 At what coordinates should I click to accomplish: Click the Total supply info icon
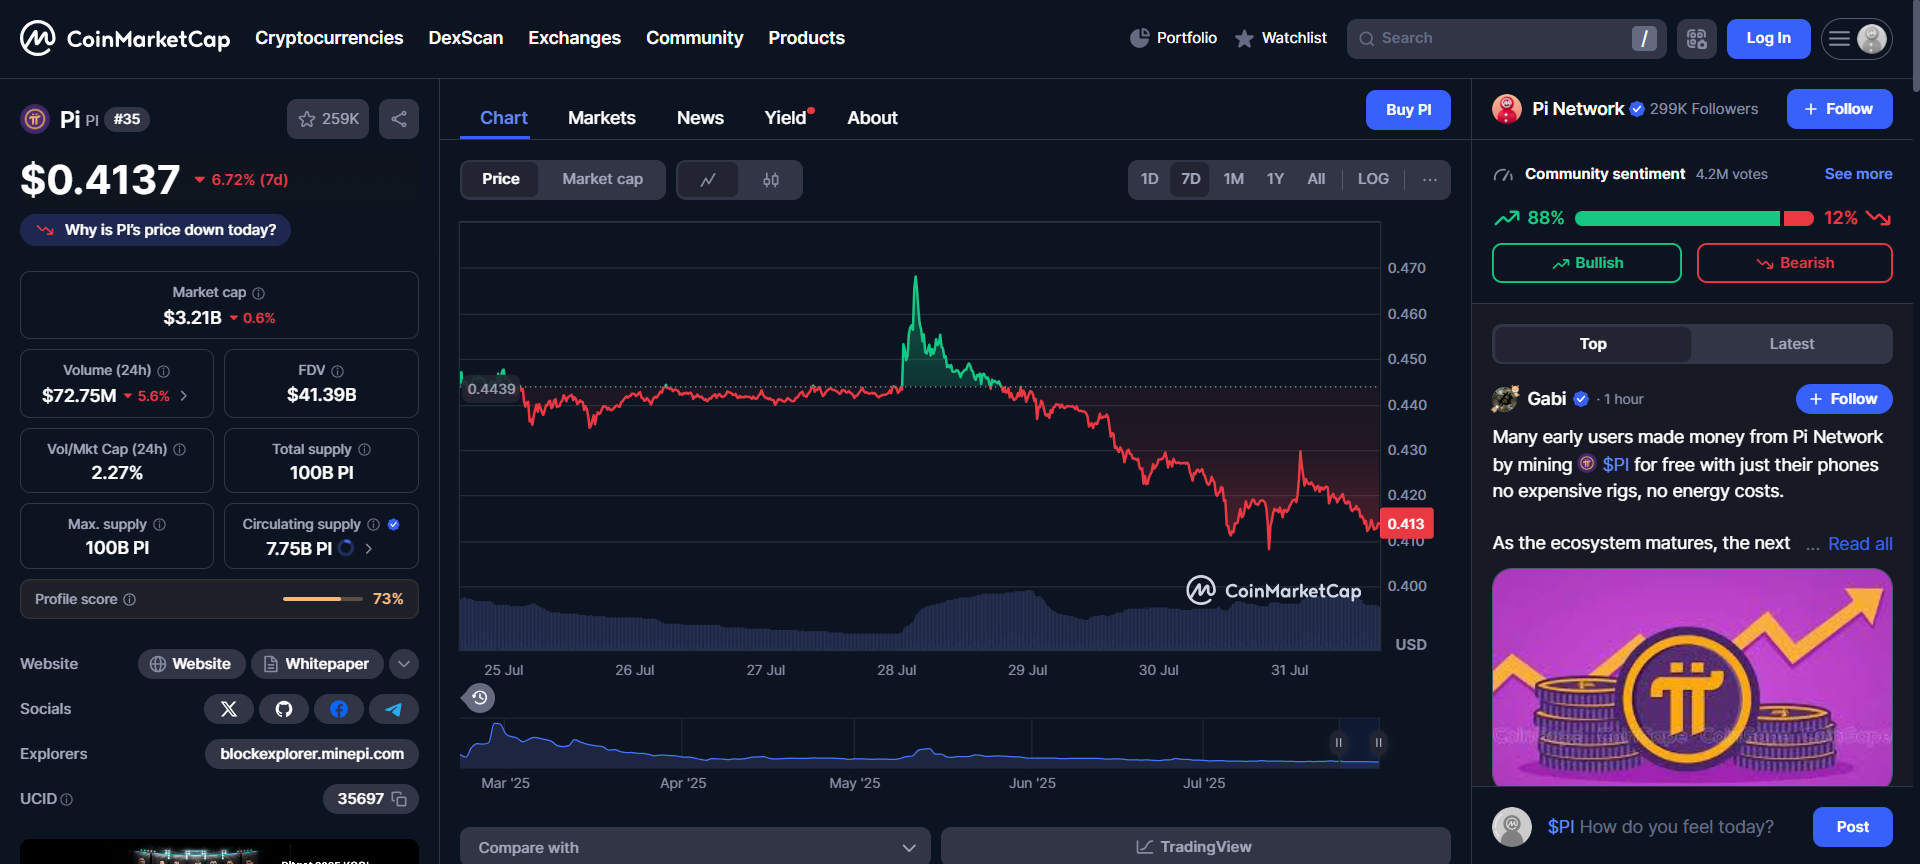[x=365, y=450]
